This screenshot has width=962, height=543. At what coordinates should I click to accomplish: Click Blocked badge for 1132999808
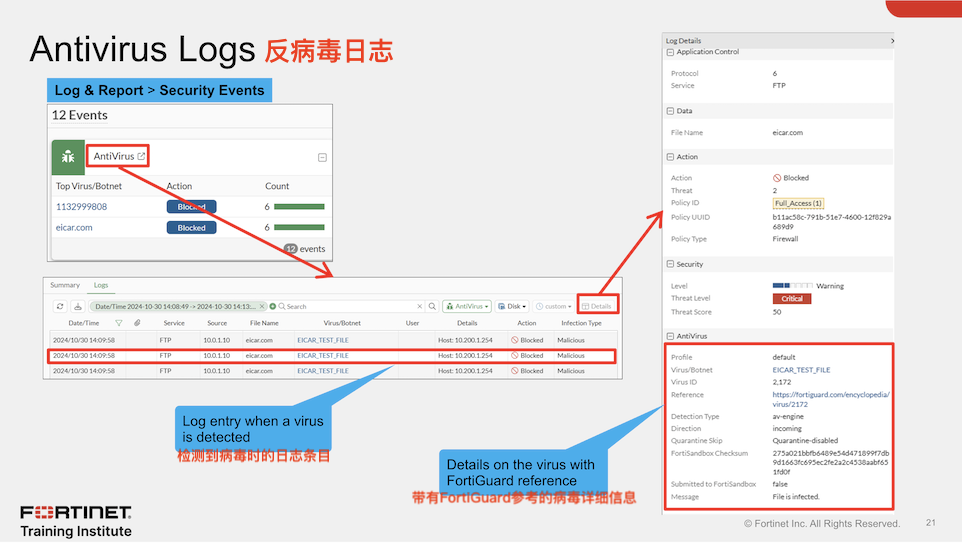tap(191, 207)
